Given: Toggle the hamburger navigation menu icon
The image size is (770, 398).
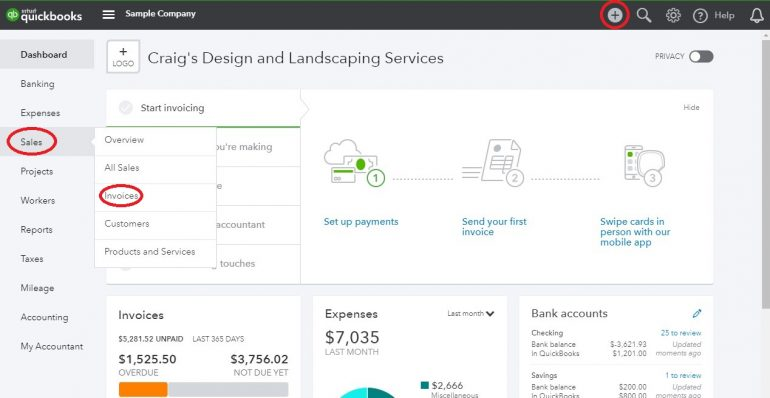Looking at the screenshot, I should [109, 14].
